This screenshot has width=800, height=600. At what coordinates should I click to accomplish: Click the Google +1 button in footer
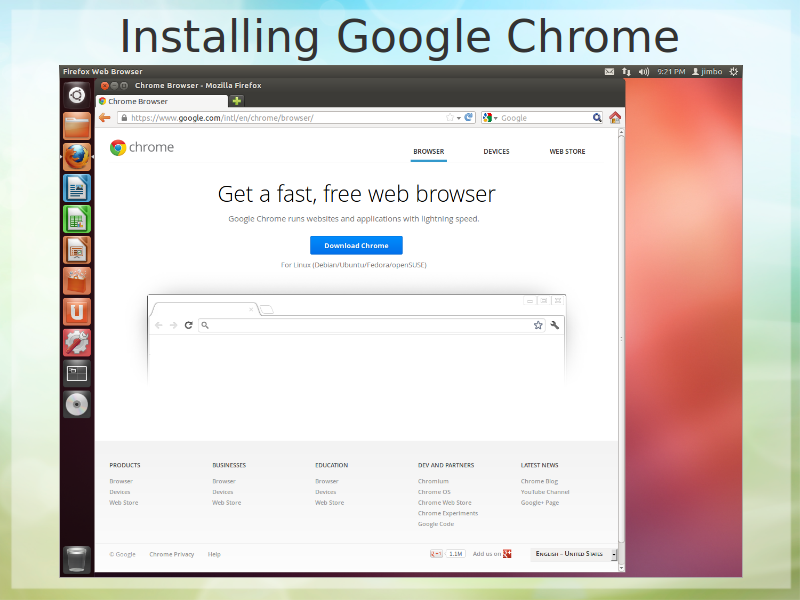pos(436,554)
